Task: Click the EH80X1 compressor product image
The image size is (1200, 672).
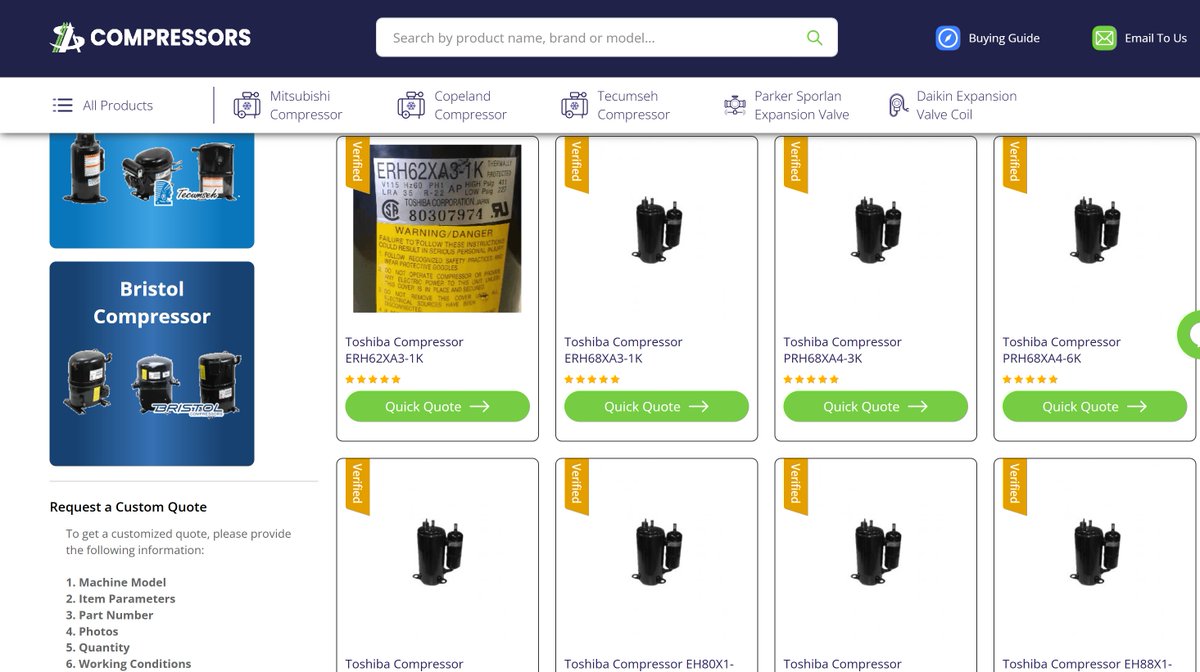Action: pyautogui.click(x=656, y=551)
